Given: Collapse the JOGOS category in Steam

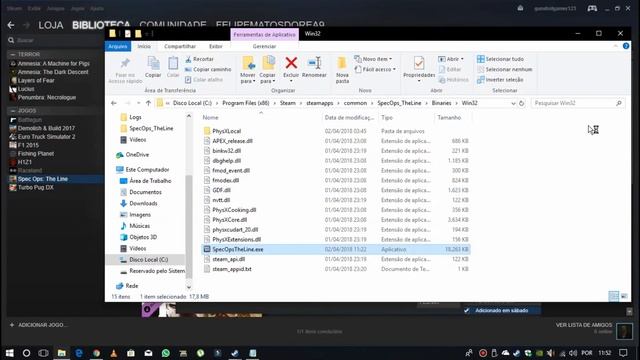Looking at the screenshot, I should [13, 111].
